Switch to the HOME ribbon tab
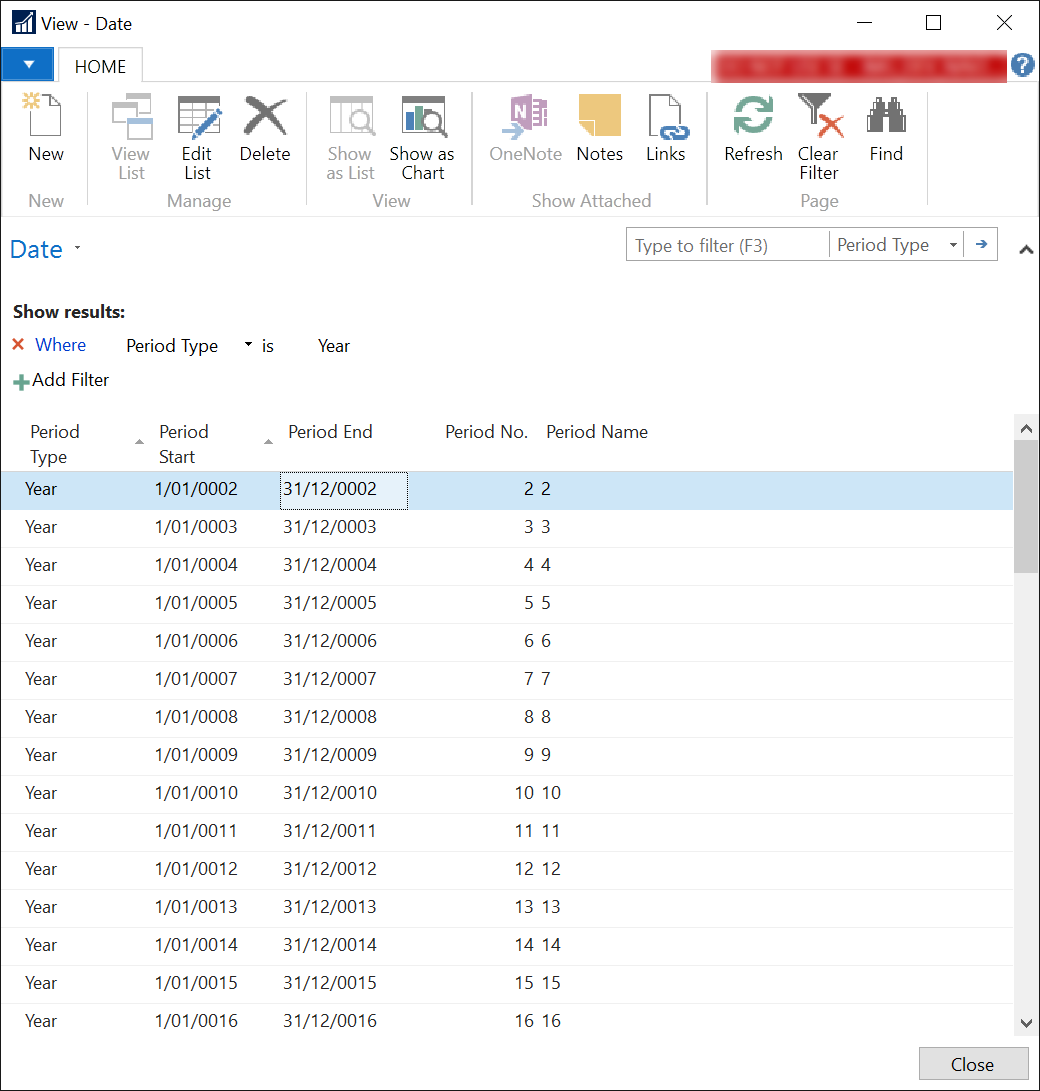The image size is (1040, 1091). click(x=99, y=66)
